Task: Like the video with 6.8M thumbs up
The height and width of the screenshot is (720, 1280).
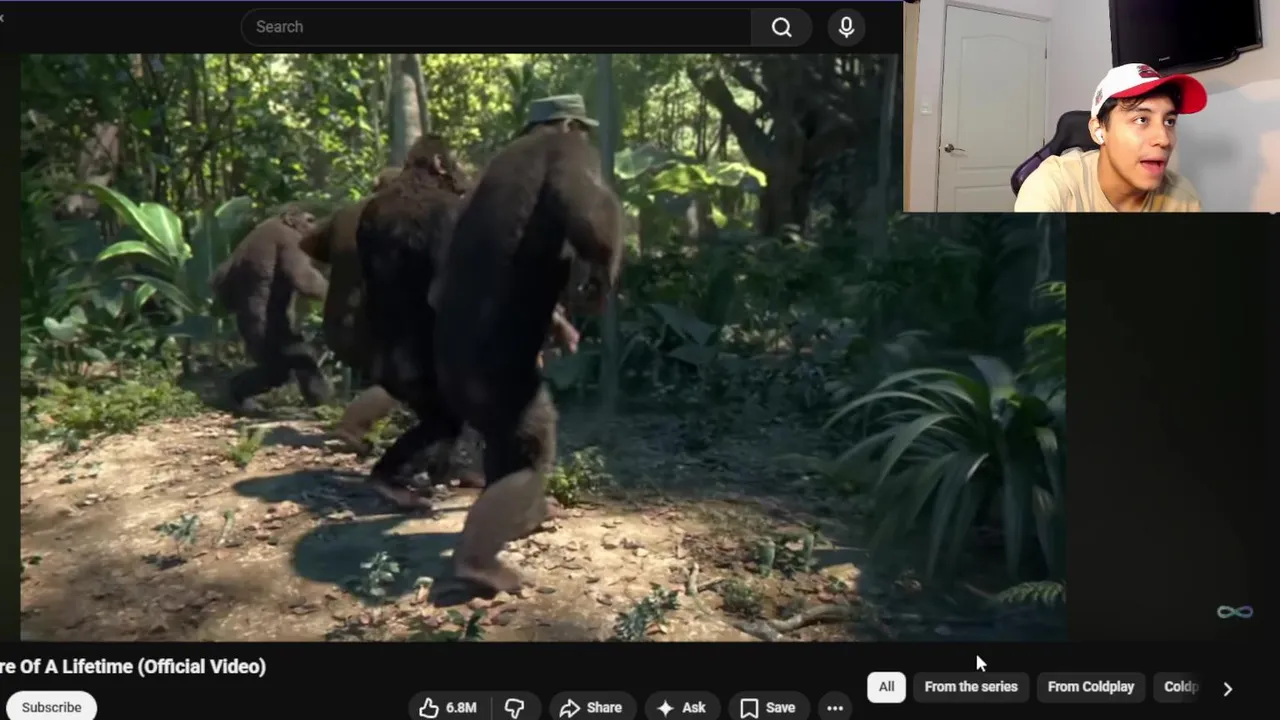Action: (x=450, y=707)
